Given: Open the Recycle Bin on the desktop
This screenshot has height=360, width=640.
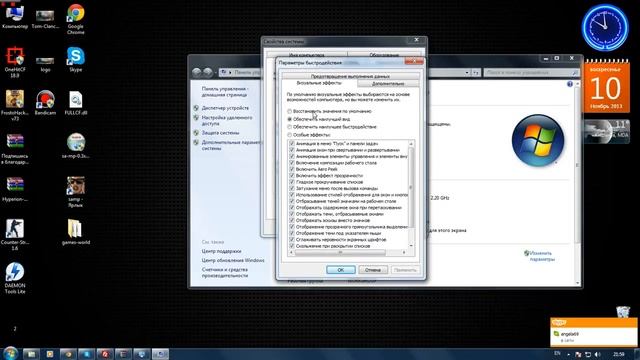Looking at the screenshot, I should 623,312.
